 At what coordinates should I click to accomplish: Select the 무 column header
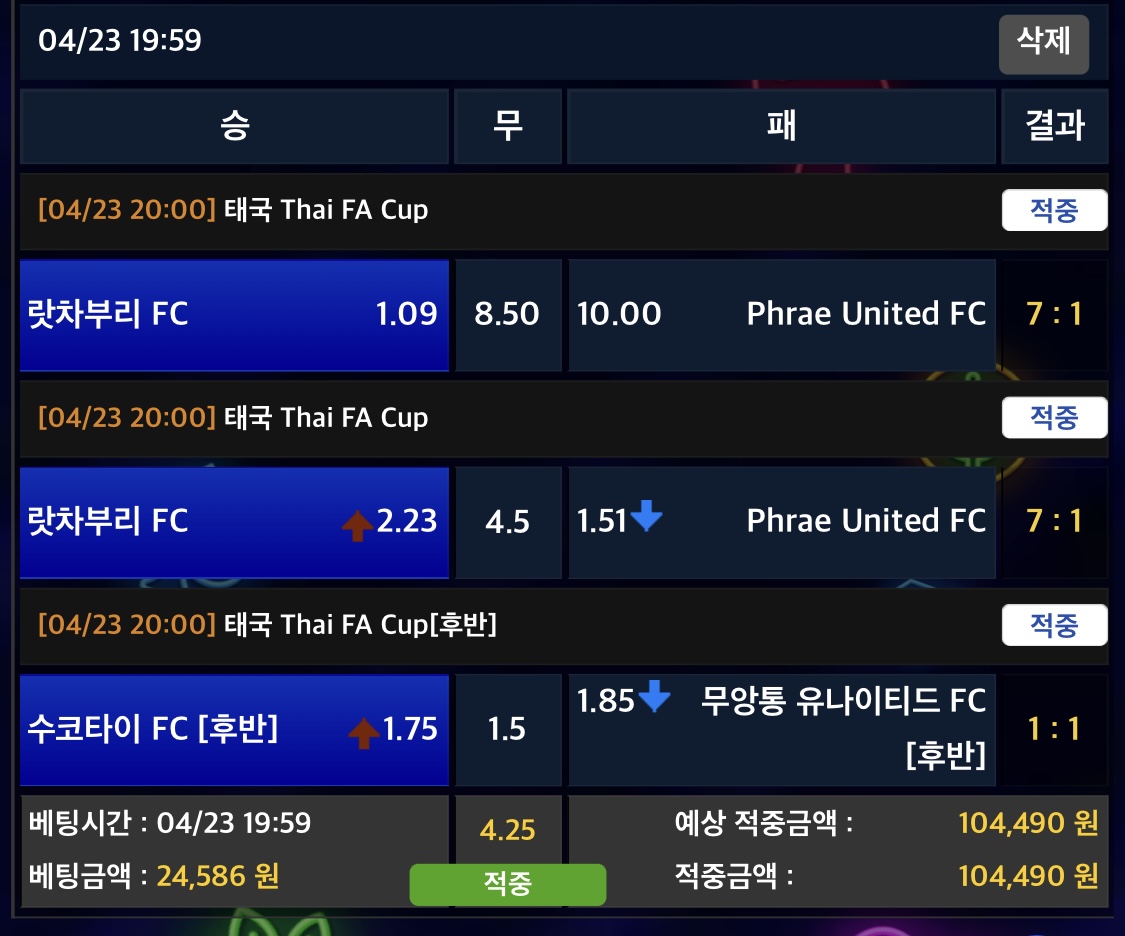pyautogui.click(x=507, y=126)
